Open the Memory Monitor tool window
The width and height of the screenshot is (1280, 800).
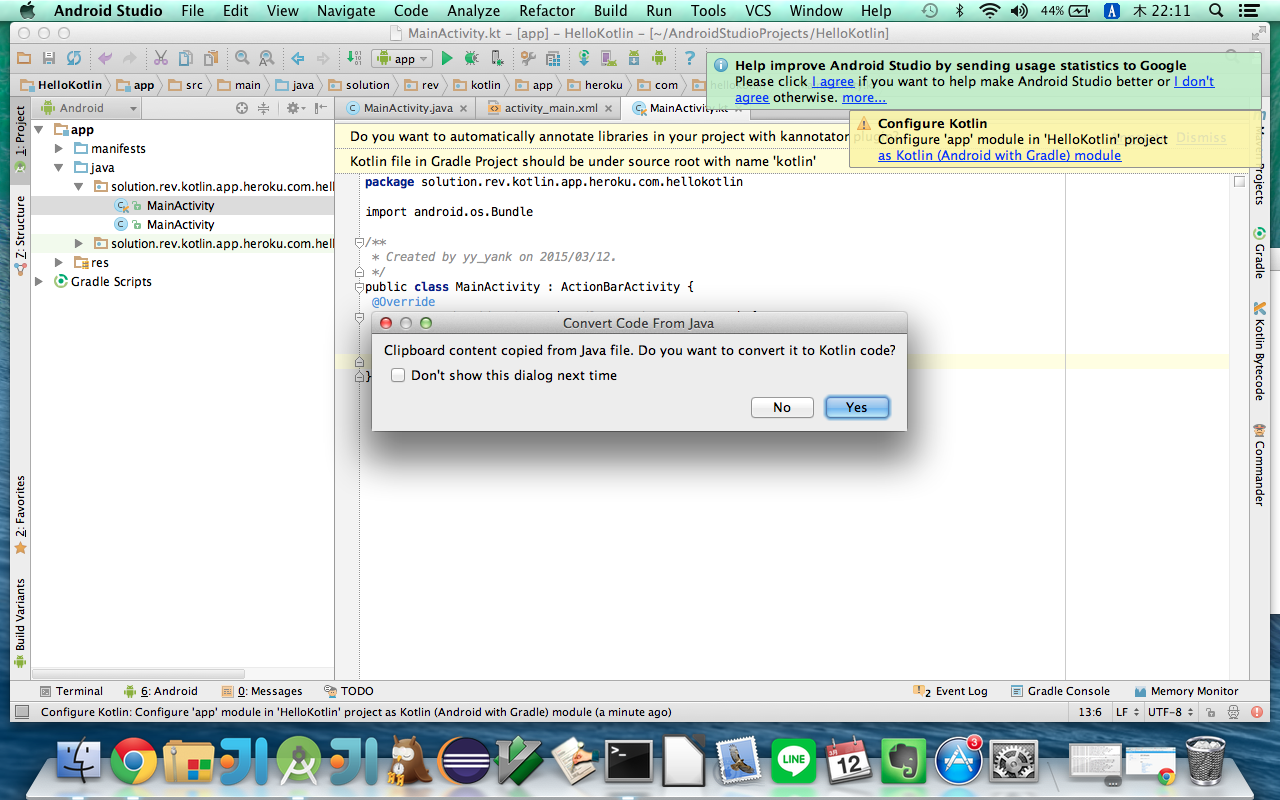[1187, 691]
